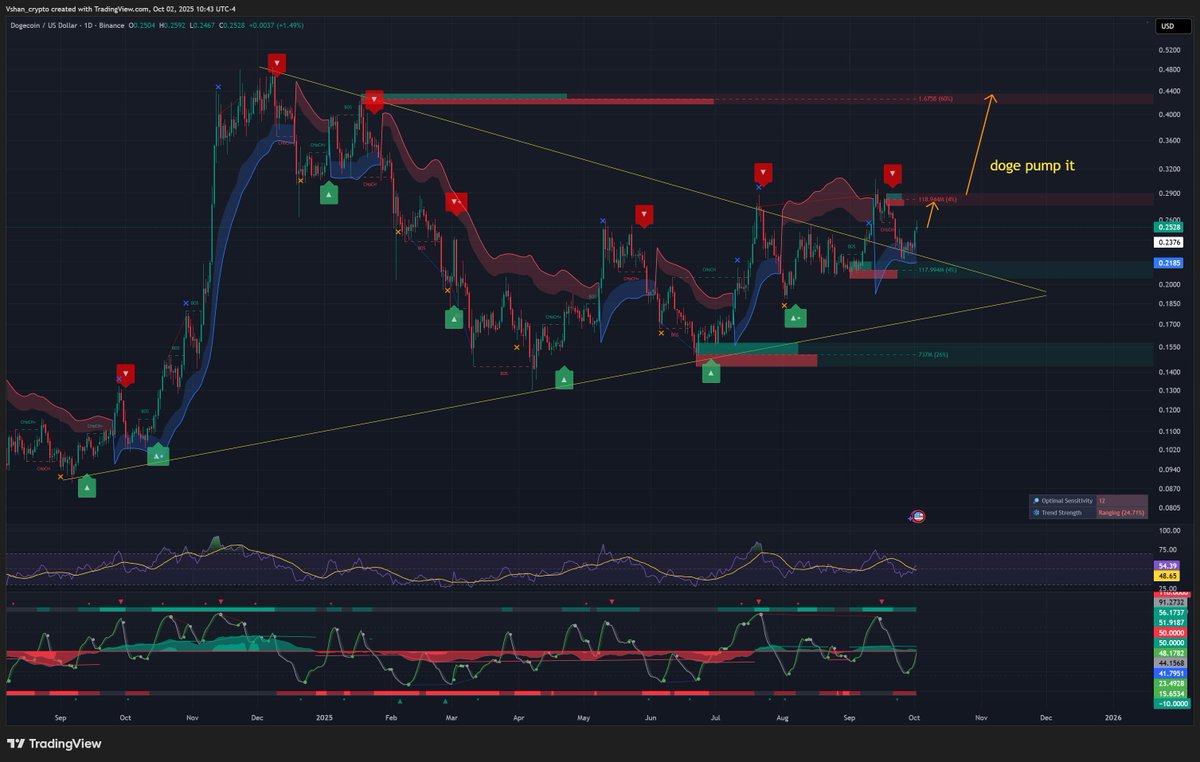Click the 'Optimal Sensitivity' label
The height and width of the screenshot is (762, 1200).
click(1066, 500)
